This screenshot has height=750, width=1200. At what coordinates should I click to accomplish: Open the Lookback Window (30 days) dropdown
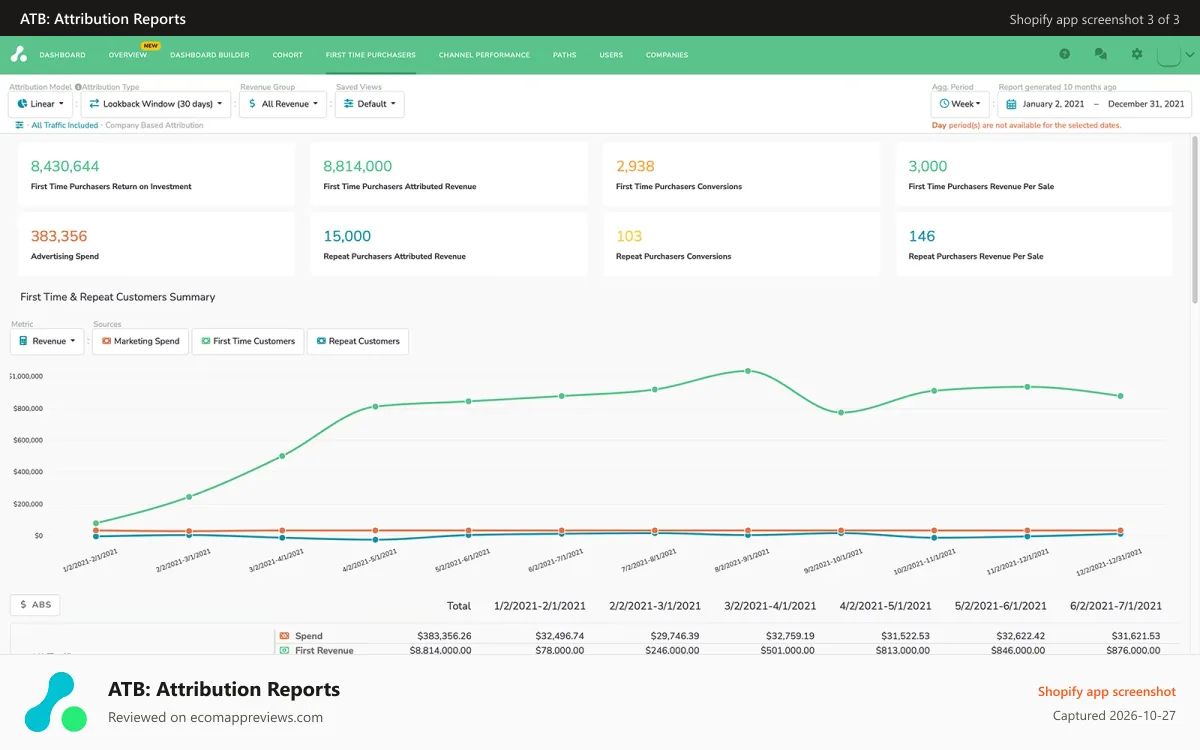[x=156, y=104]
